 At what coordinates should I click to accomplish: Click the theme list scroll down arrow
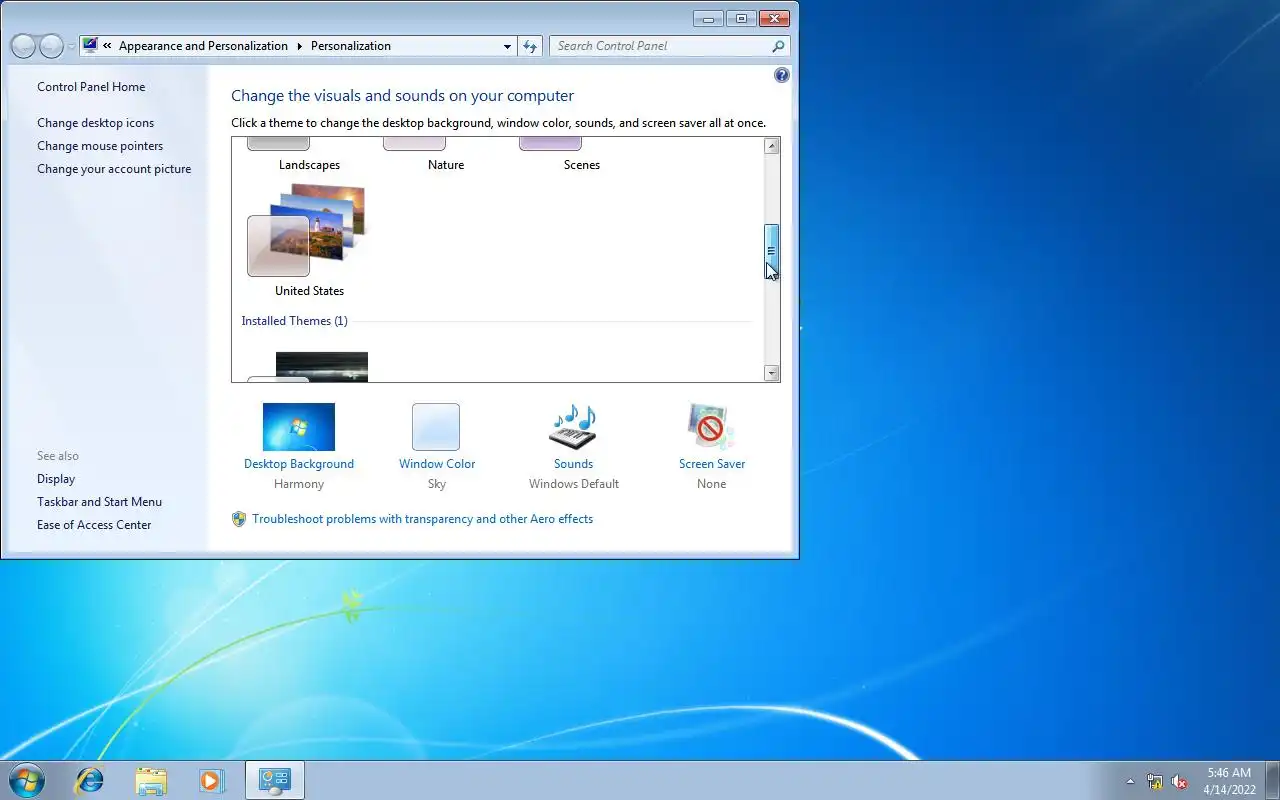tap(771, 373)
